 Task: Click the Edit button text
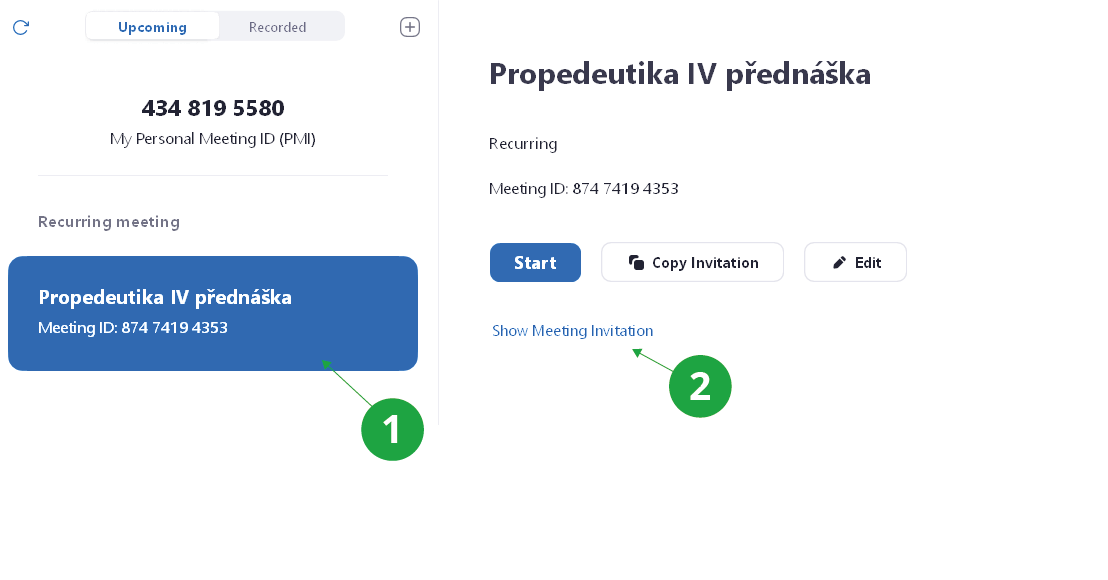pyautogui.click(x=868, y=263)
